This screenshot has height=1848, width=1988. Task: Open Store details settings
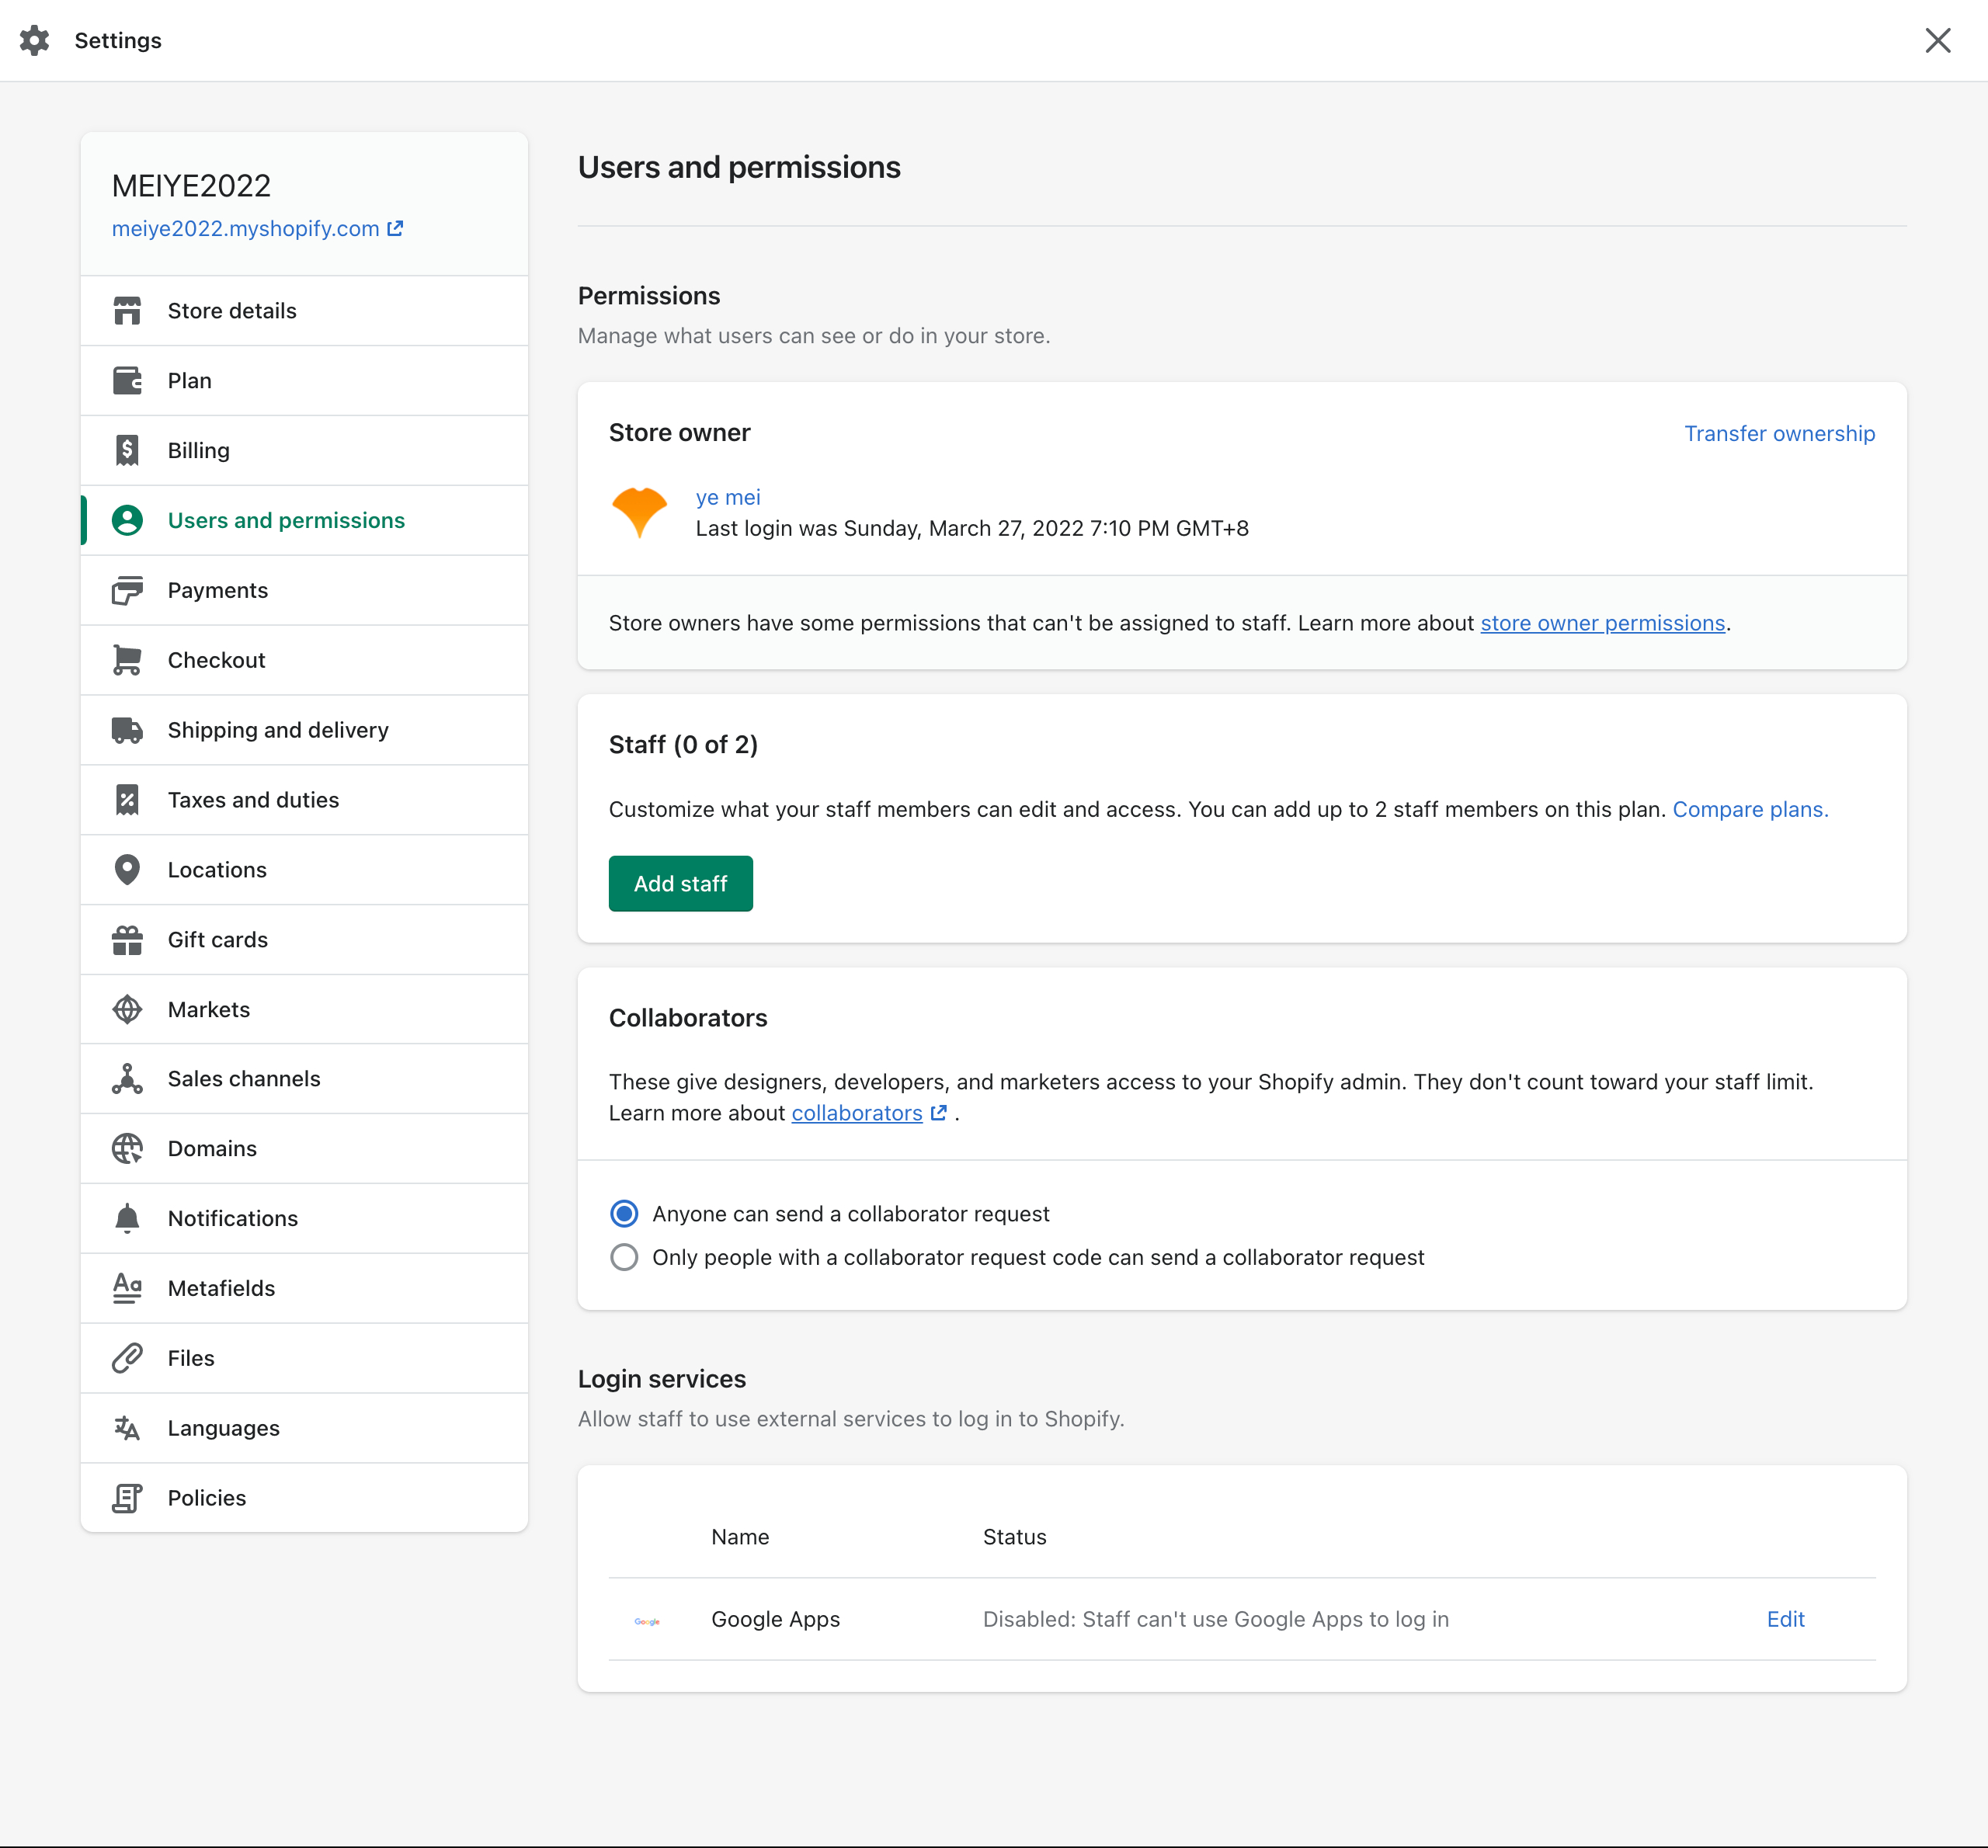[x=304, y=311]
